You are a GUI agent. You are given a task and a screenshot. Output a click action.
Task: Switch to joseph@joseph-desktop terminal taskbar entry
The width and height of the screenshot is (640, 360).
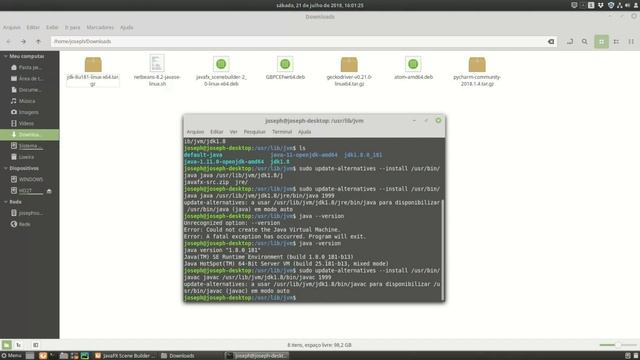pyautogui.click(x=257, y=356)
